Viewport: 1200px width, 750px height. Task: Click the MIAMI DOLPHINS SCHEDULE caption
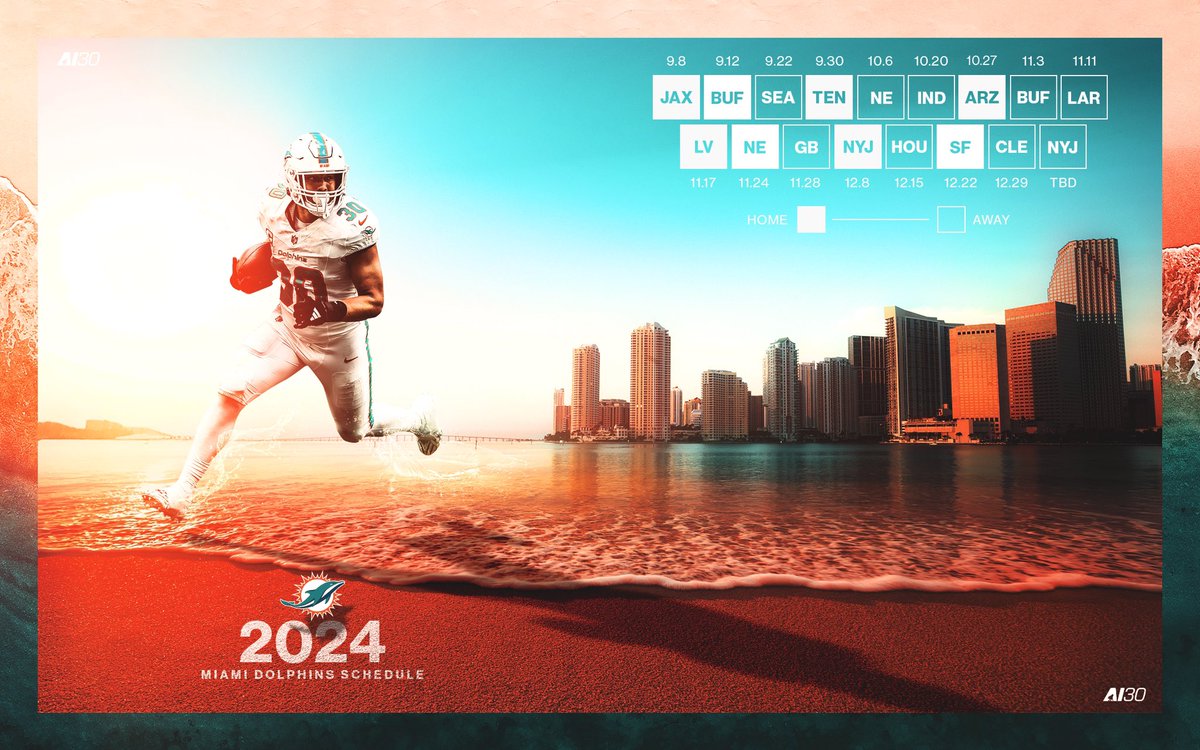(312, 675)
